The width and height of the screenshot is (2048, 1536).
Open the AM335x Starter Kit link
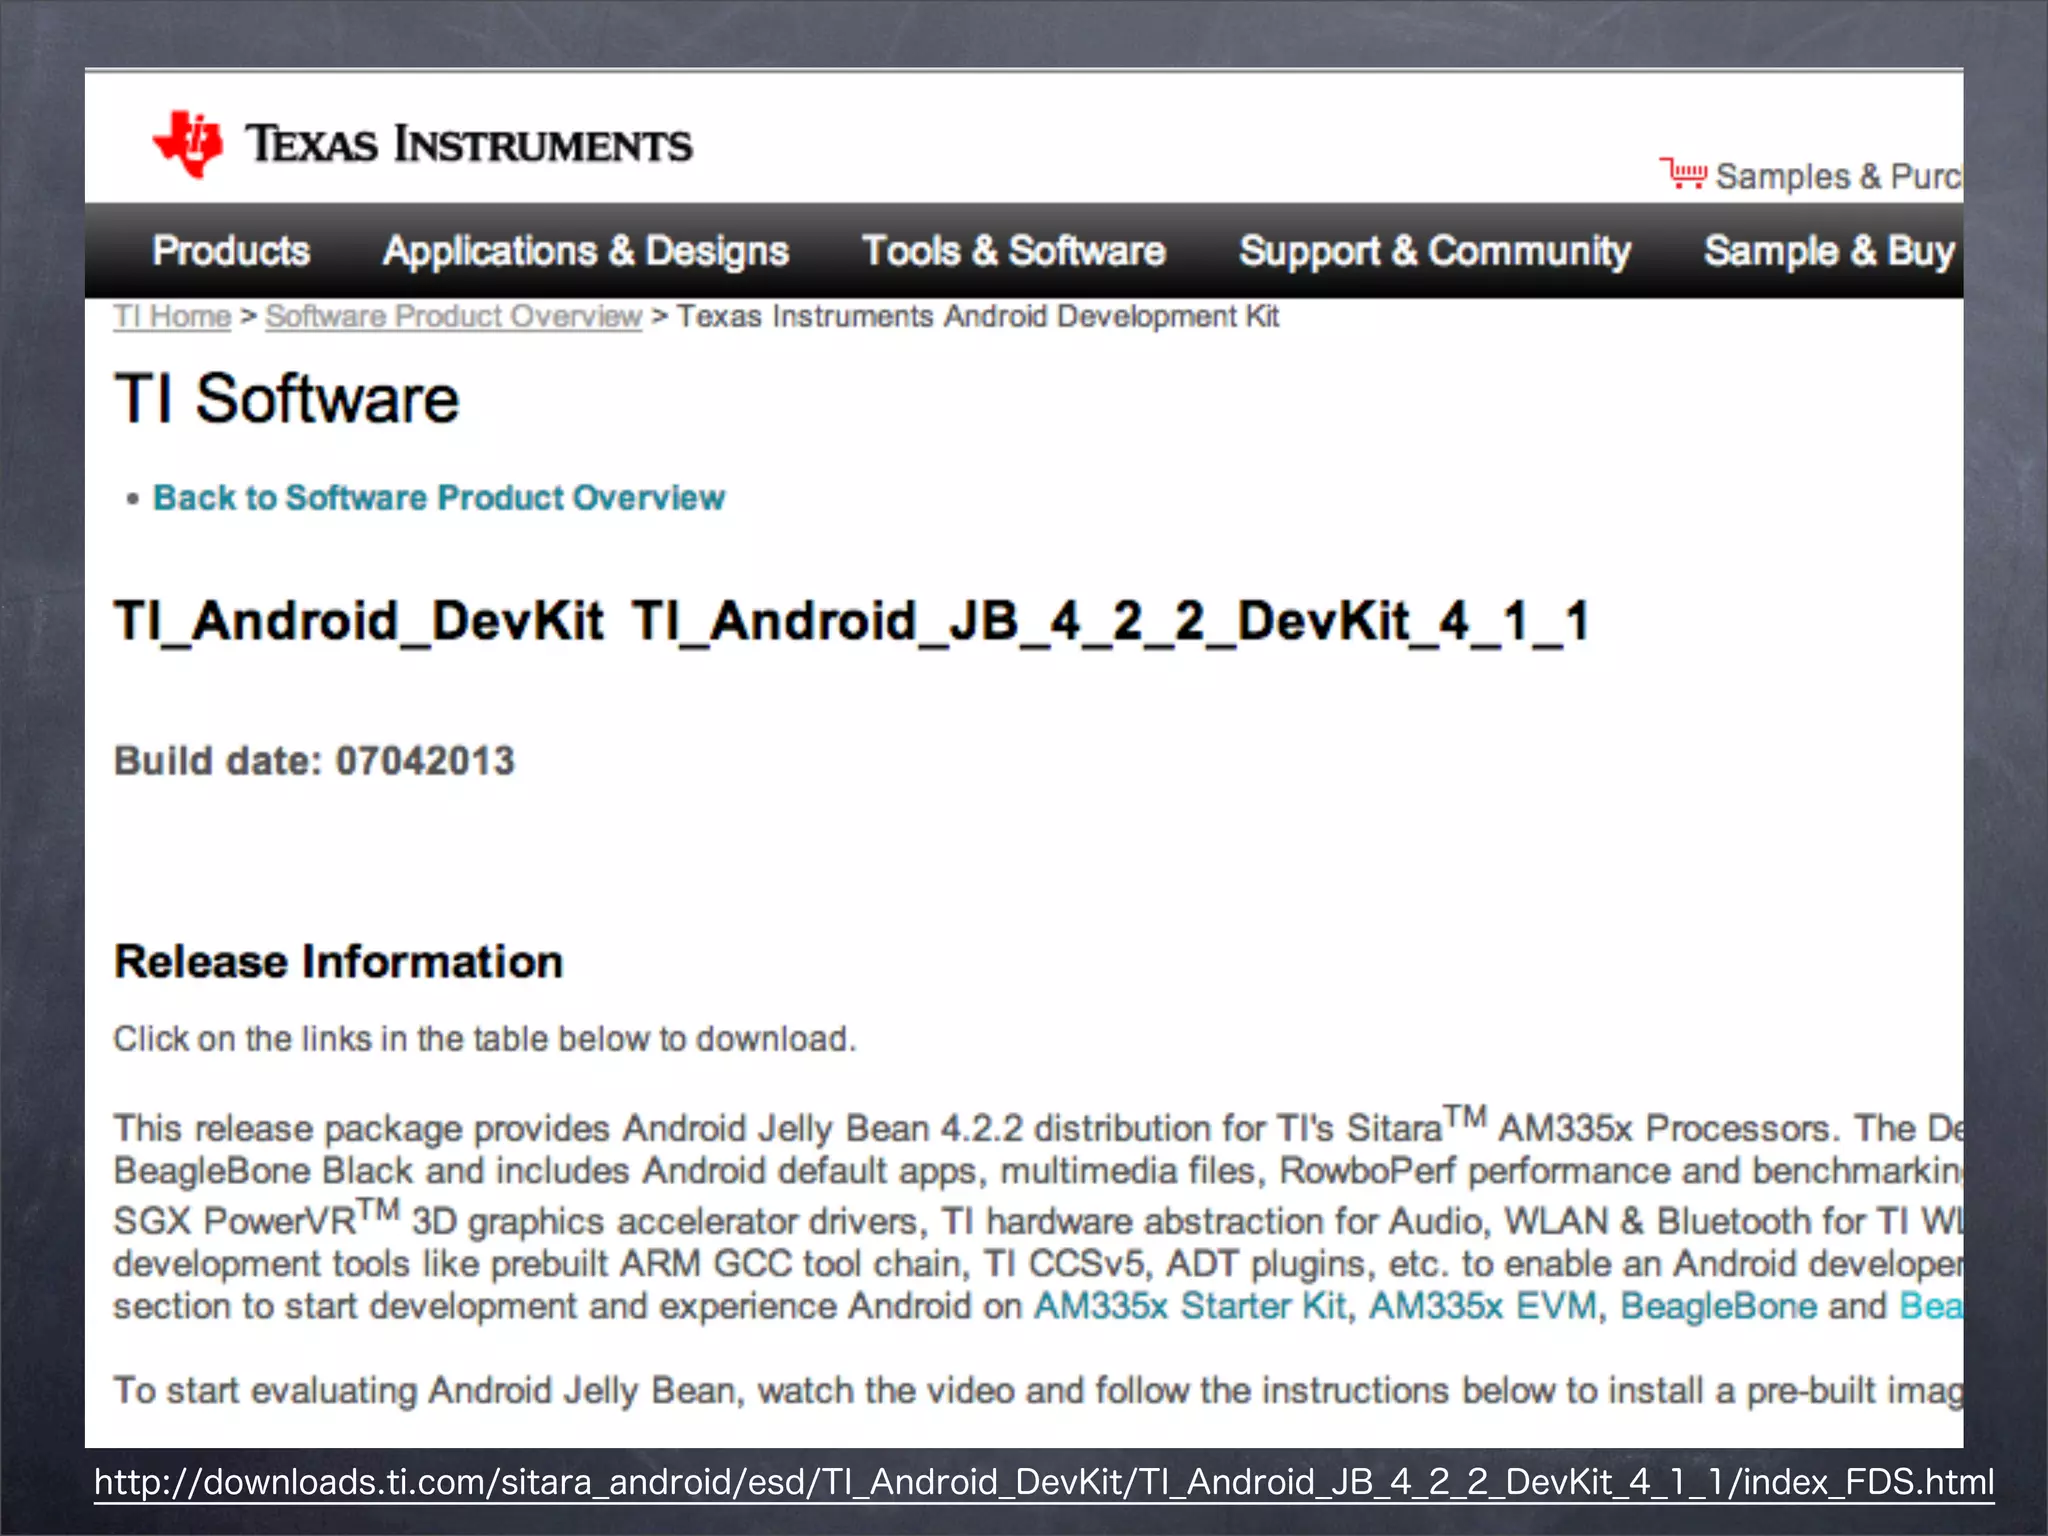[1190, 1306]
